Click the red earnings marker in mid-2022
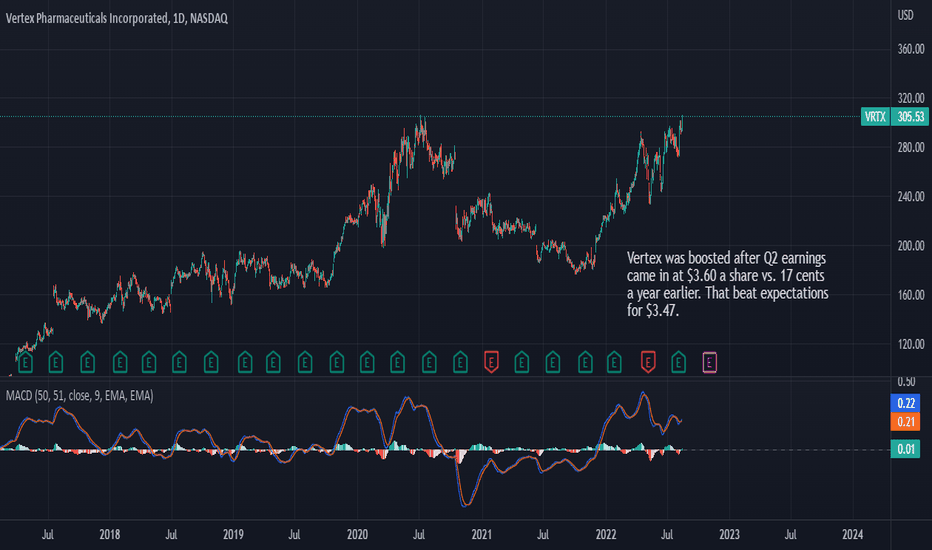The width and height of the screenshot is (932, 550). click(x=648, y=362)
